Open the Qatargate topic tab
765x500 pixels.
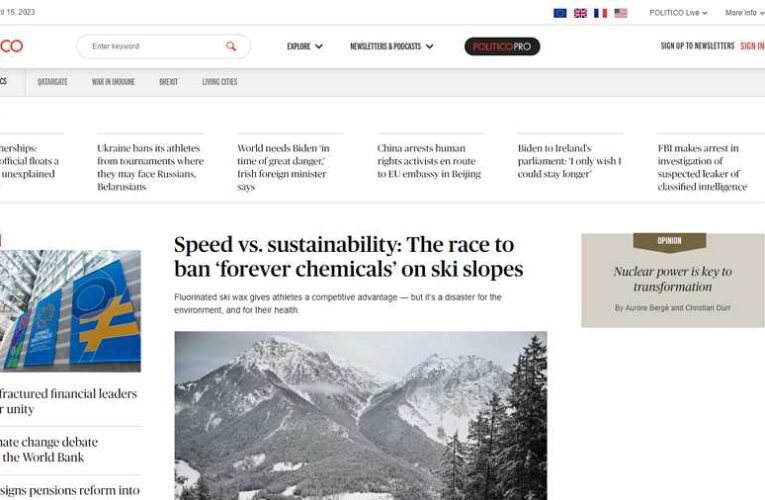click(53, 82)
